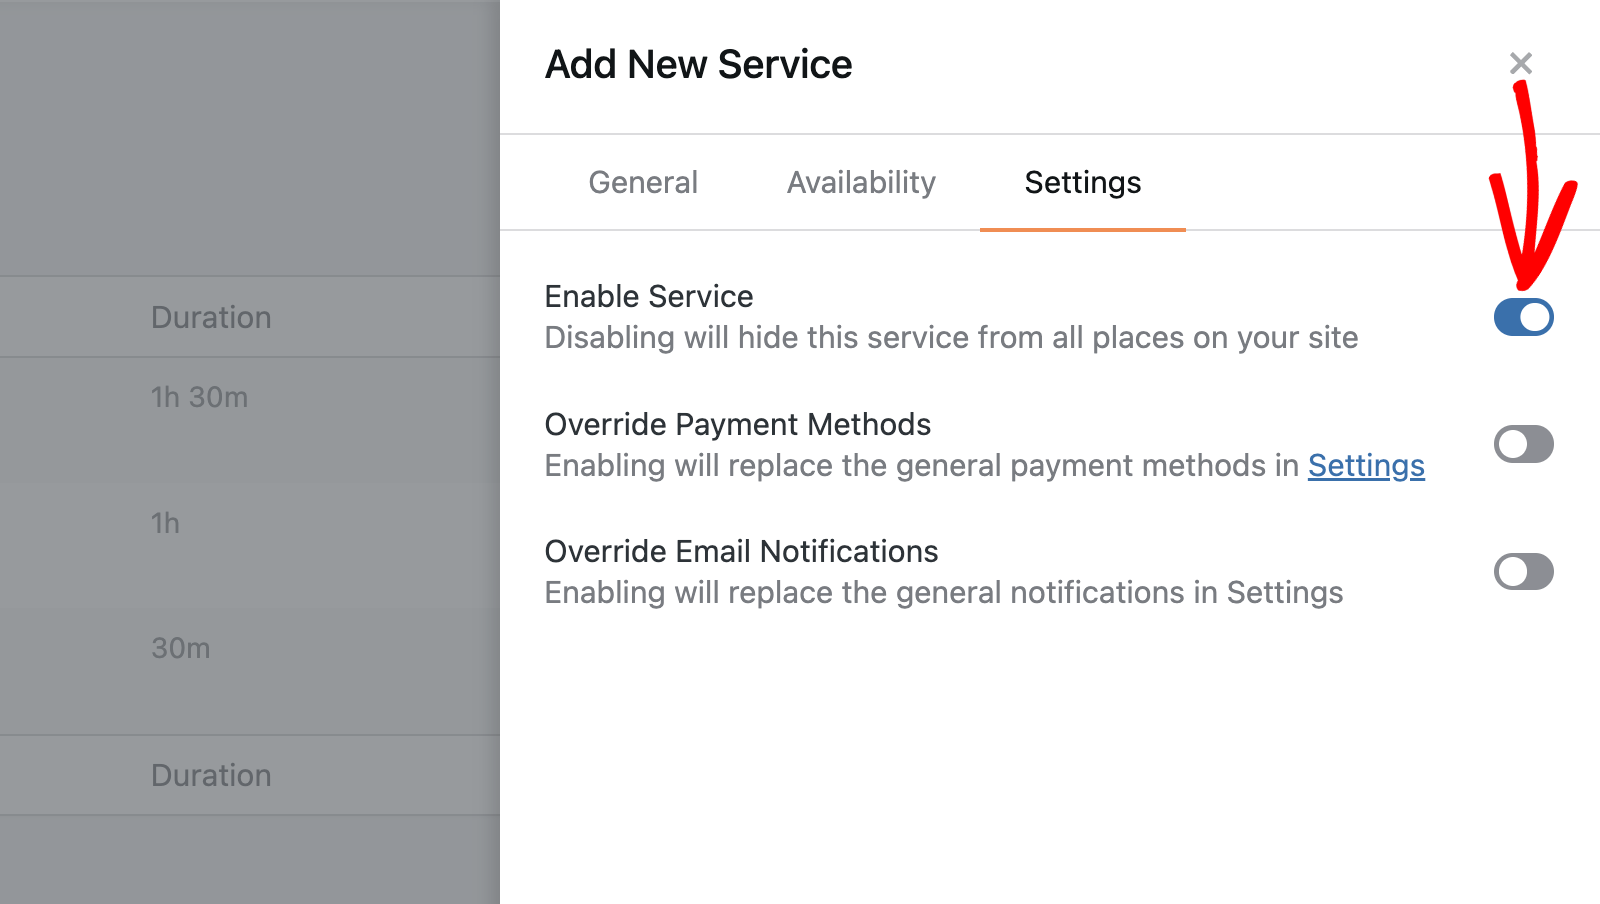Screen dimensions: 1600x904
Task: Click the disabling service warning text
Action: pos(951,337)
